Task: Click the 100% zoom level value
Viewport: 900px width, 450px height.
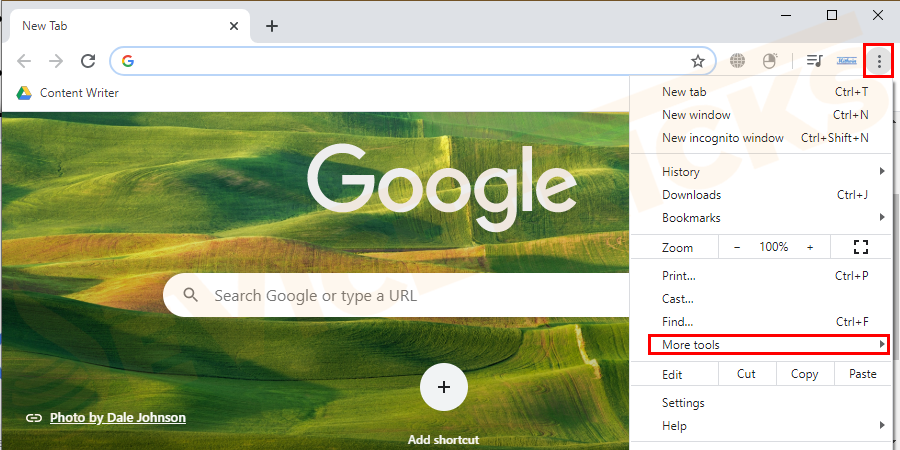Action: (x=774, y=247)
